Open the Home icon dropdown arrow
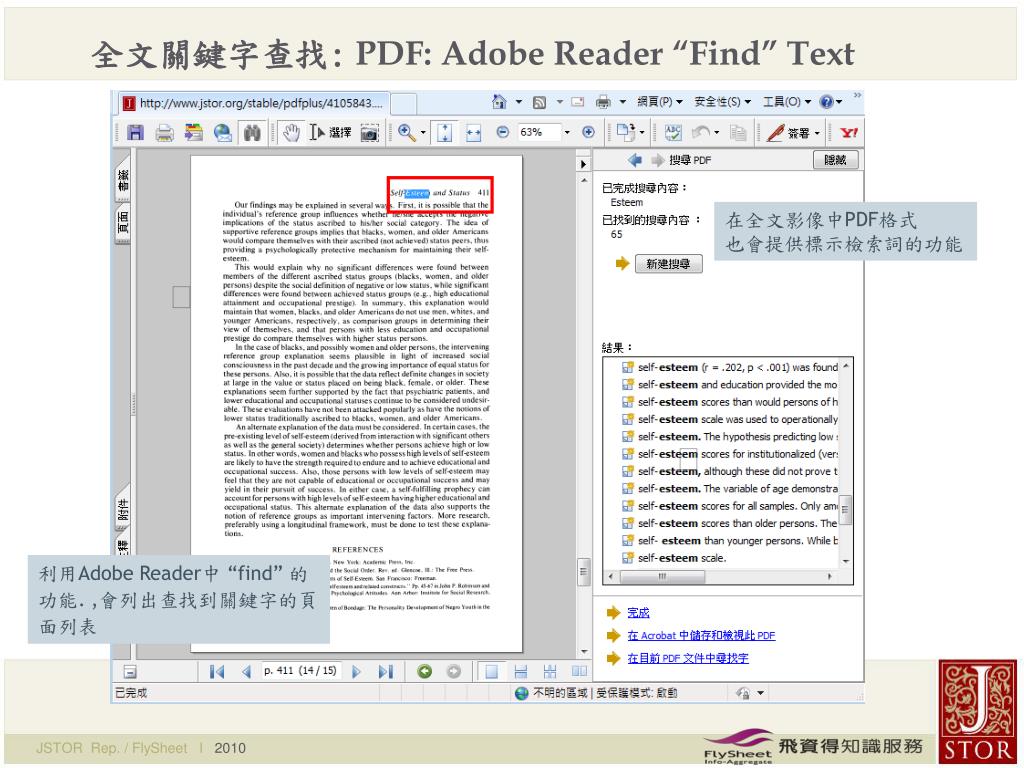 click(x=519, y=102)
